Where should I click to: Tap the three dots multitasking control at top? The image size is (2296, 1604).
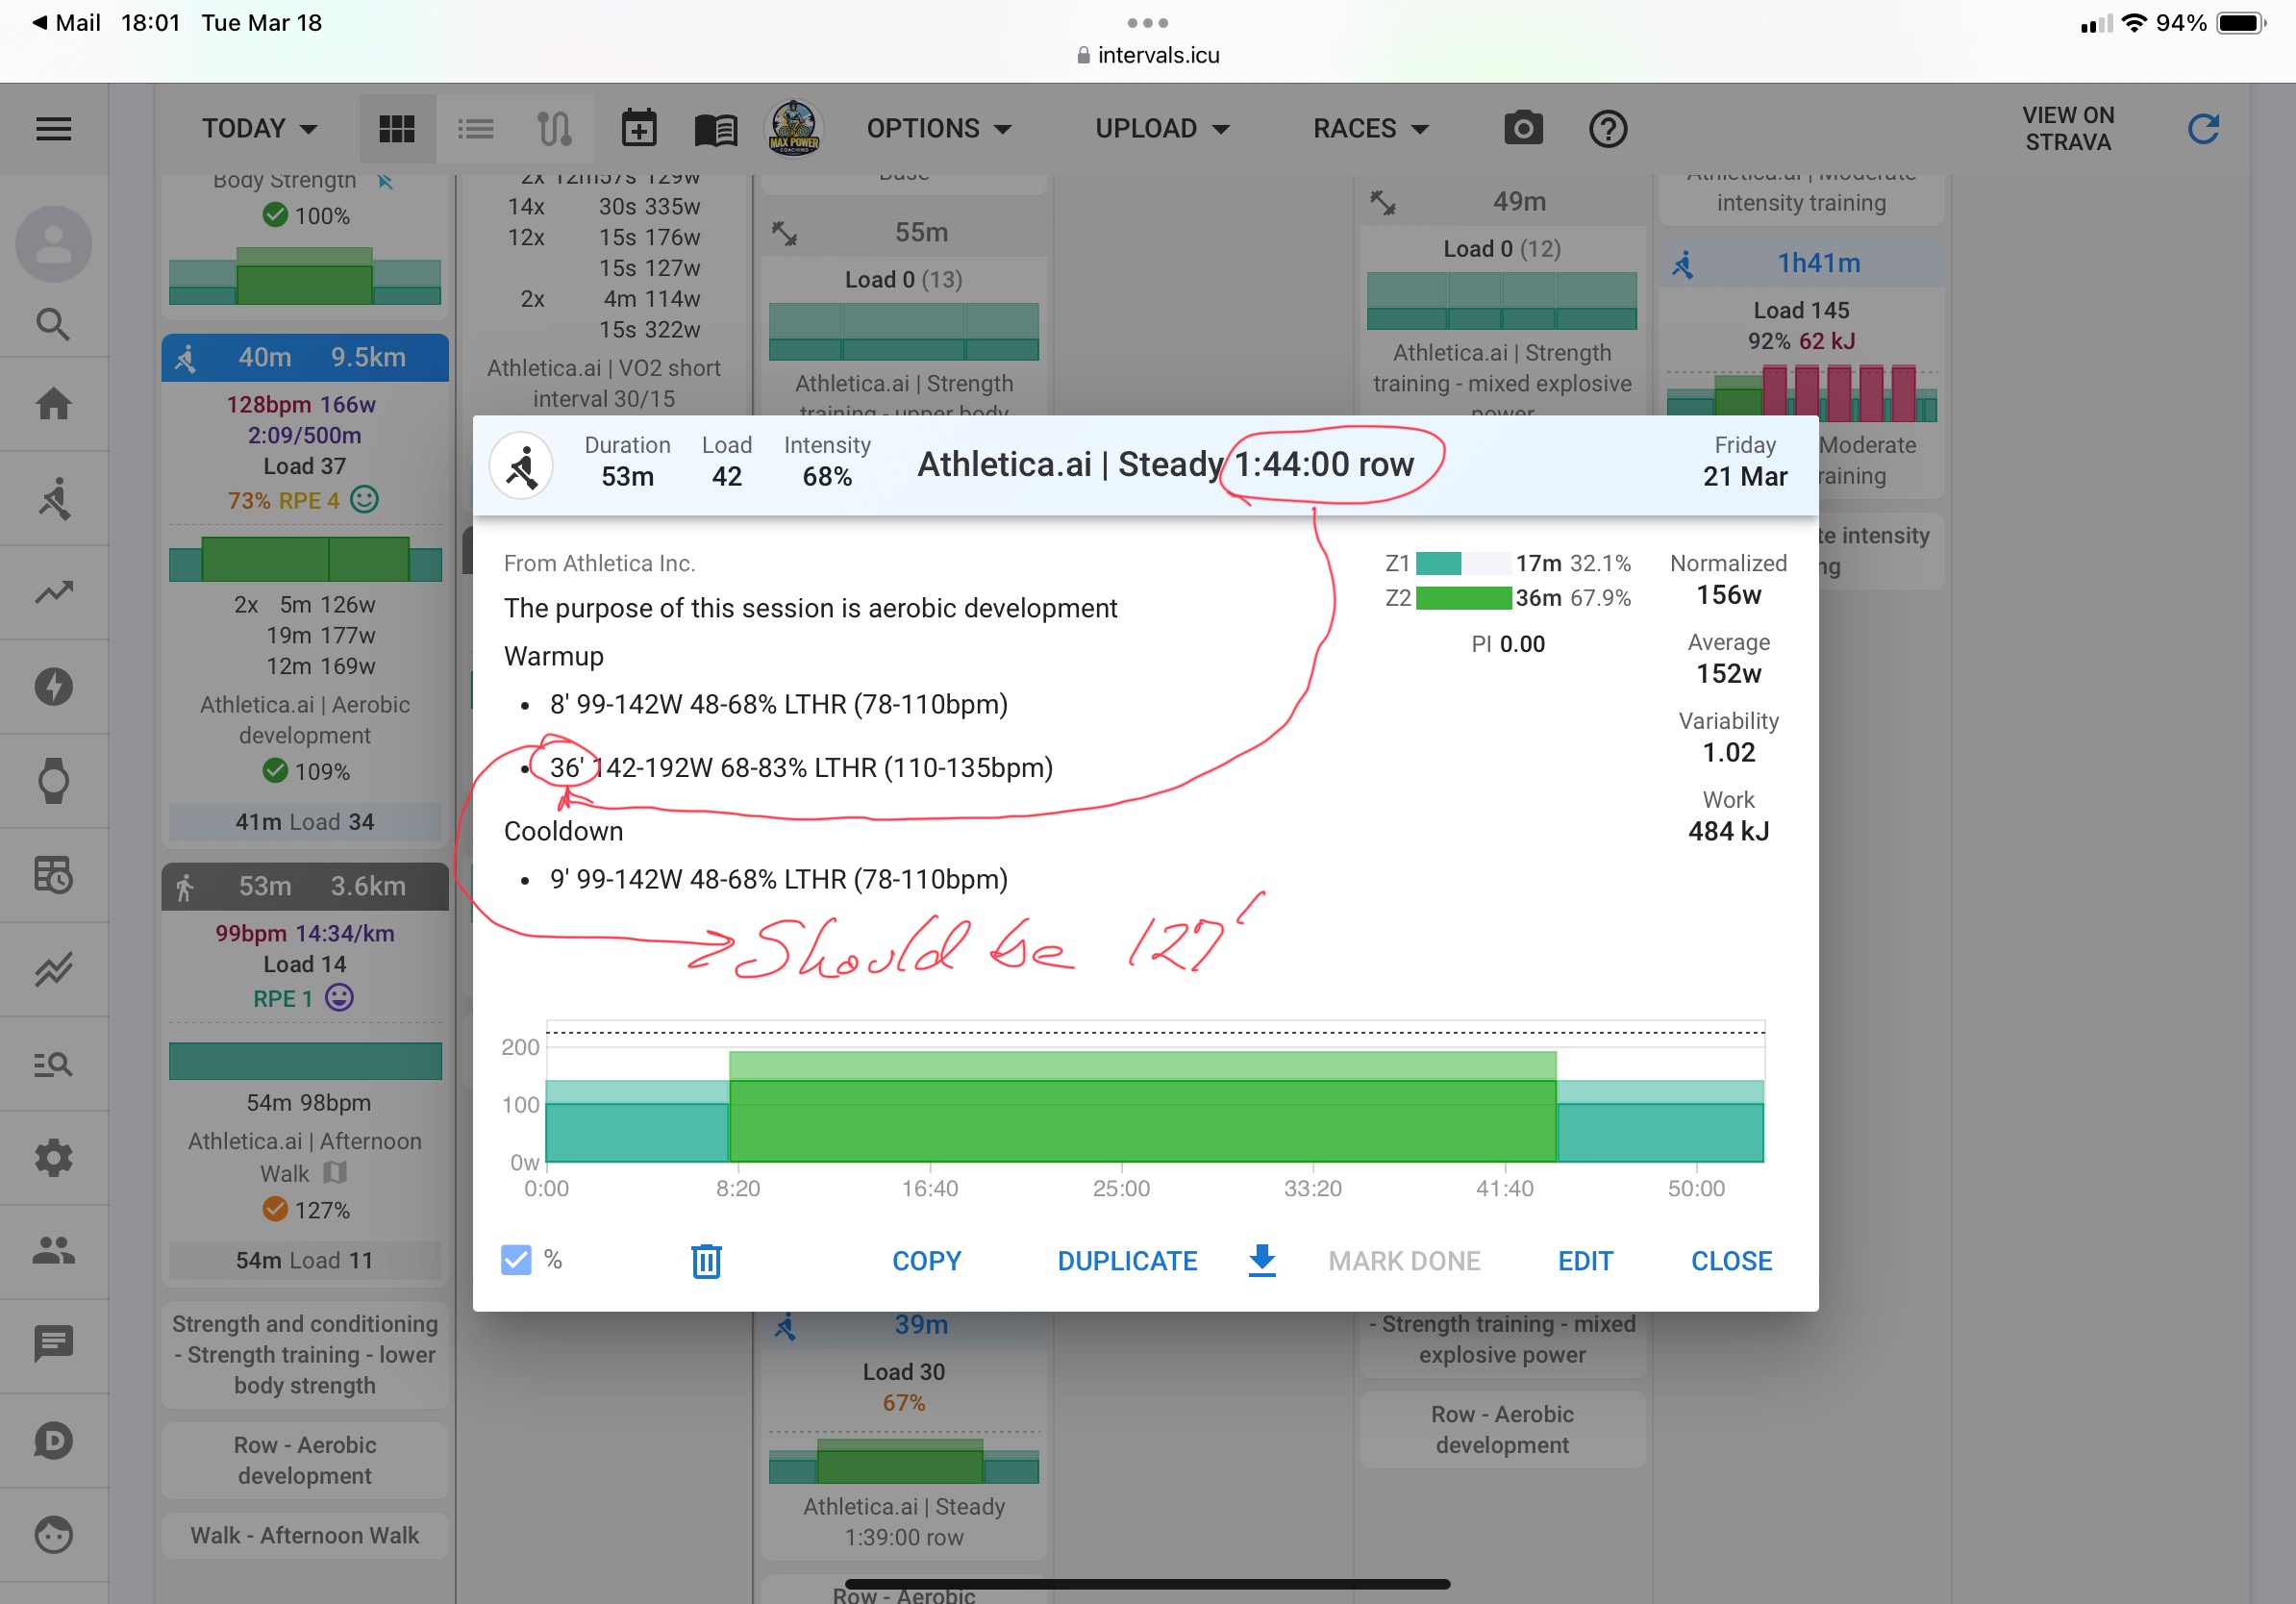click(1148, 22)
